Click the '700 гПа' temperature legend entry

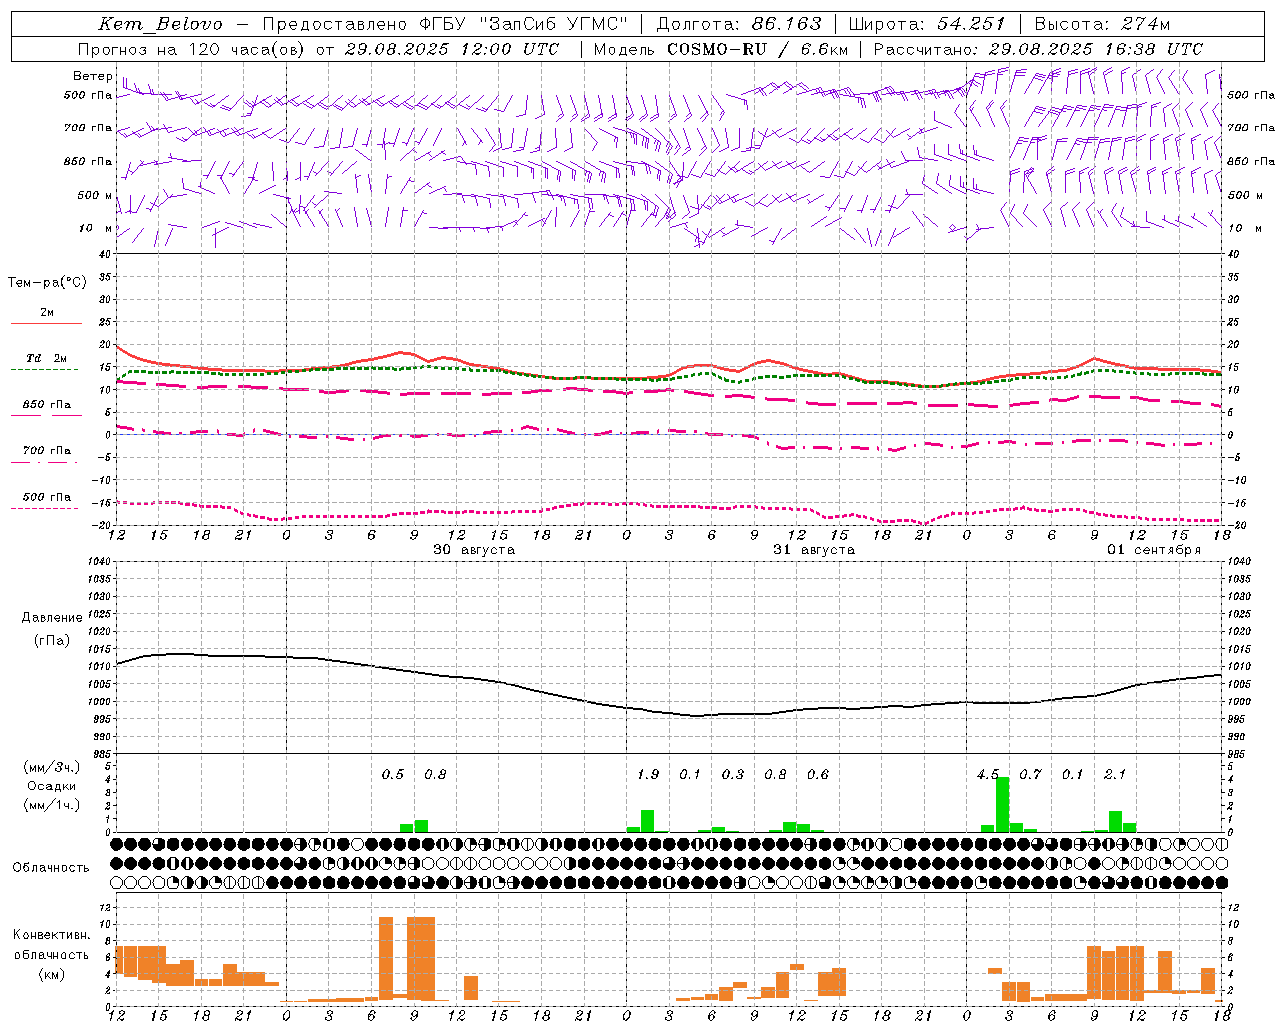tap(47, 450)
